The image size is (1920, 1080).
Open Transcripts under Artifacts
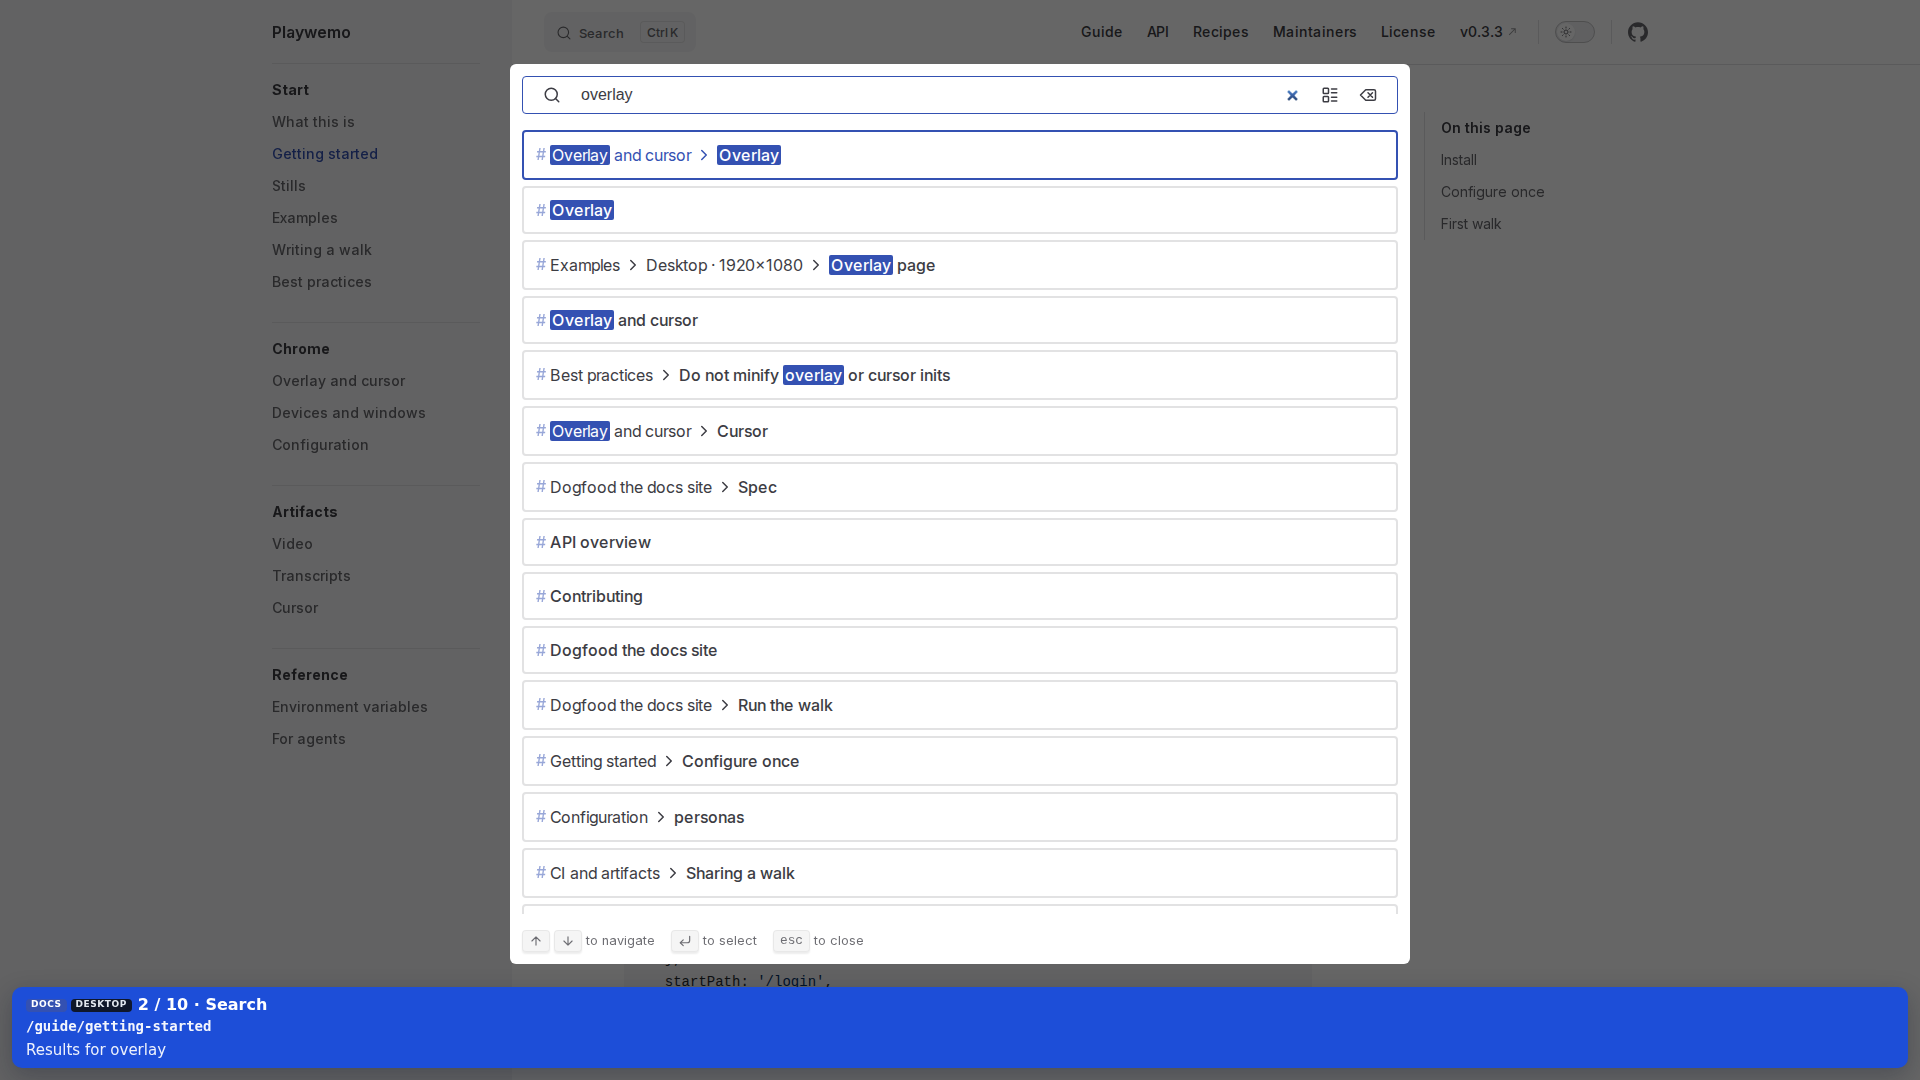[311, 576]
